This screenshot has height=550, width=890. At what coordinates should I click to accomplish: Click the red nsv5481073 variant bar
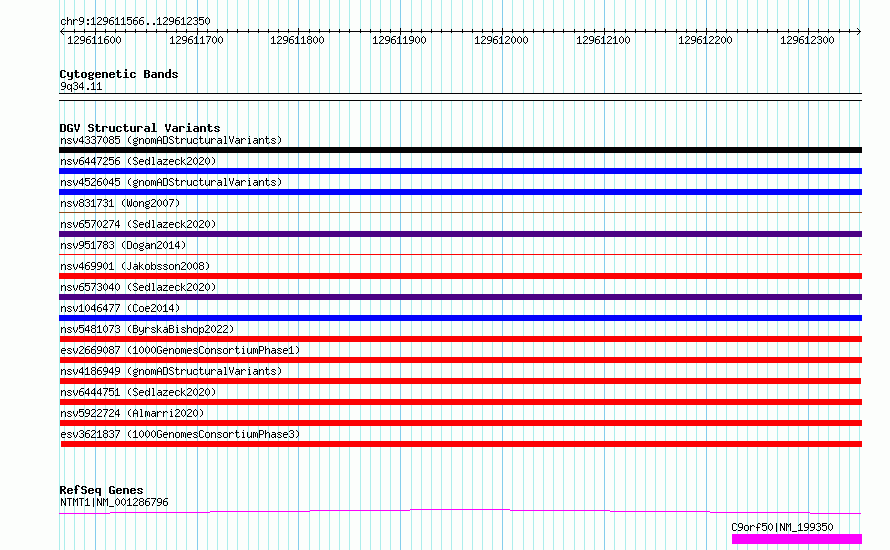[x=460, y=339]
